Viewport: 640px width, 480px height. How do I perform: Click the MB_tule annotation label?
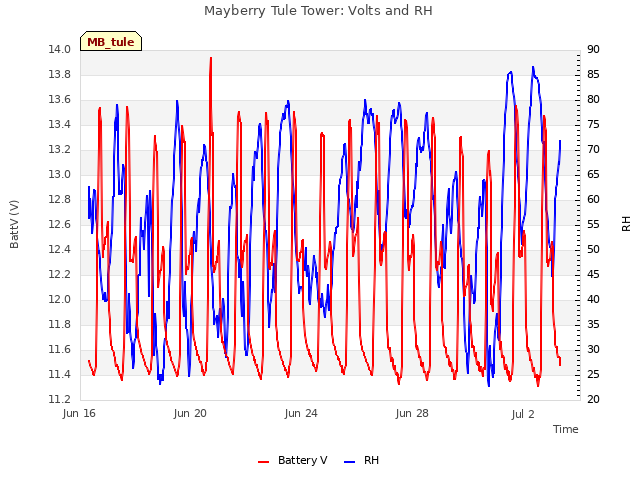tap(111, 42)
